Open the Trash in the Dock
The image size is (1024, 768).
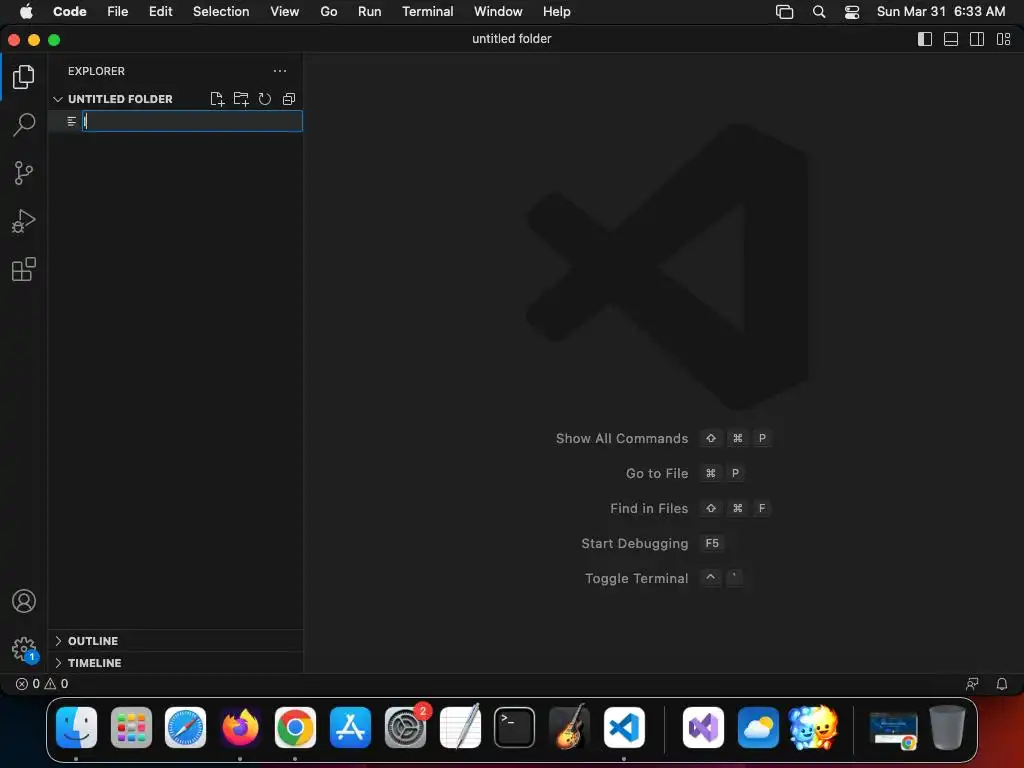(x=948, y=727)
